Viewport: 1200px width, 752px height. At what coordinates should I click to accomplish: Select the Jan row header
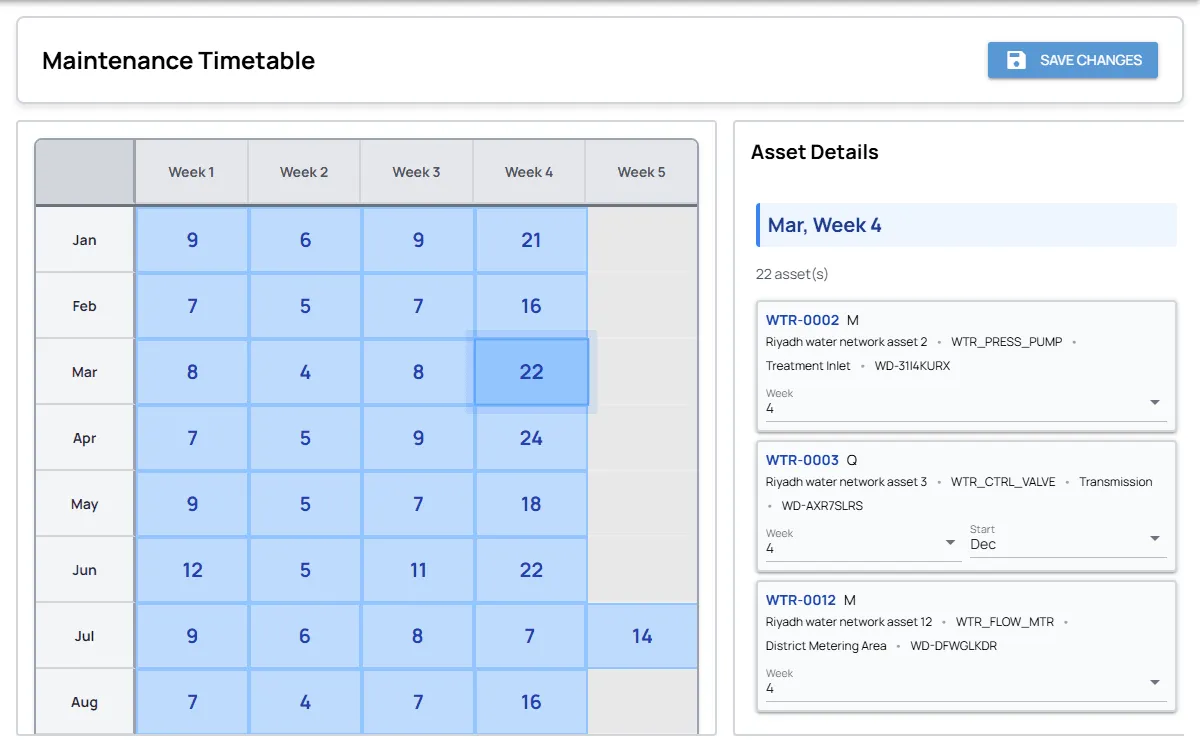click(x=85, y=240)
